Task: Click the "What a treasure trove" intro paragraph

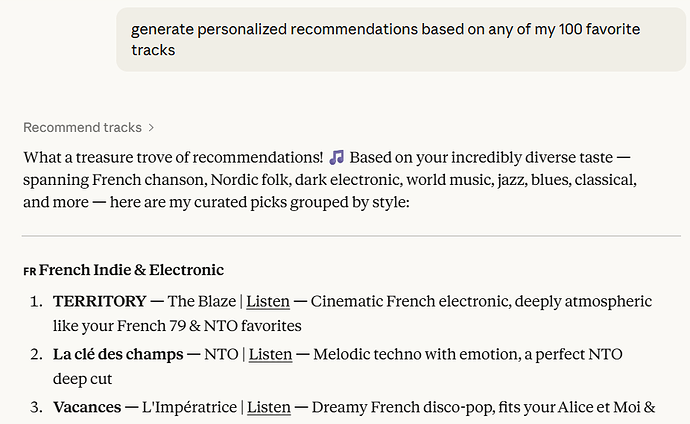Action: click(330, 180)
